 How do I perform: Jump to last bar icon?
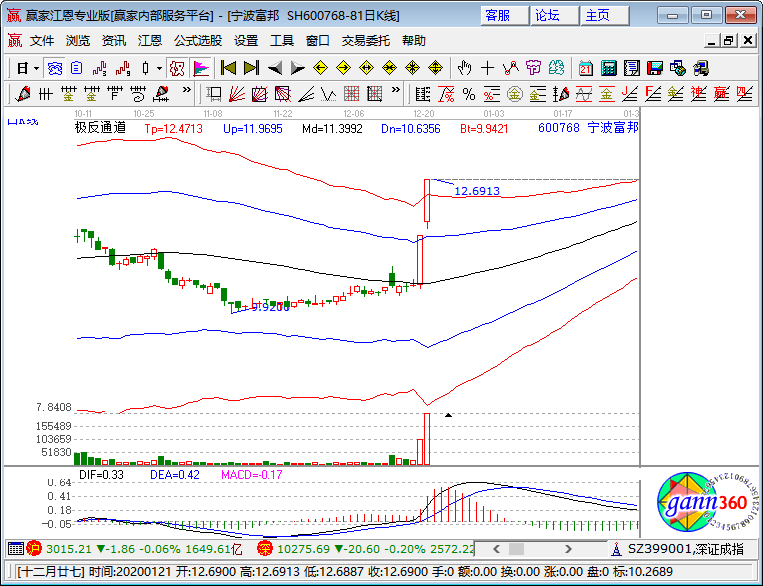click(x=251, y=68)
